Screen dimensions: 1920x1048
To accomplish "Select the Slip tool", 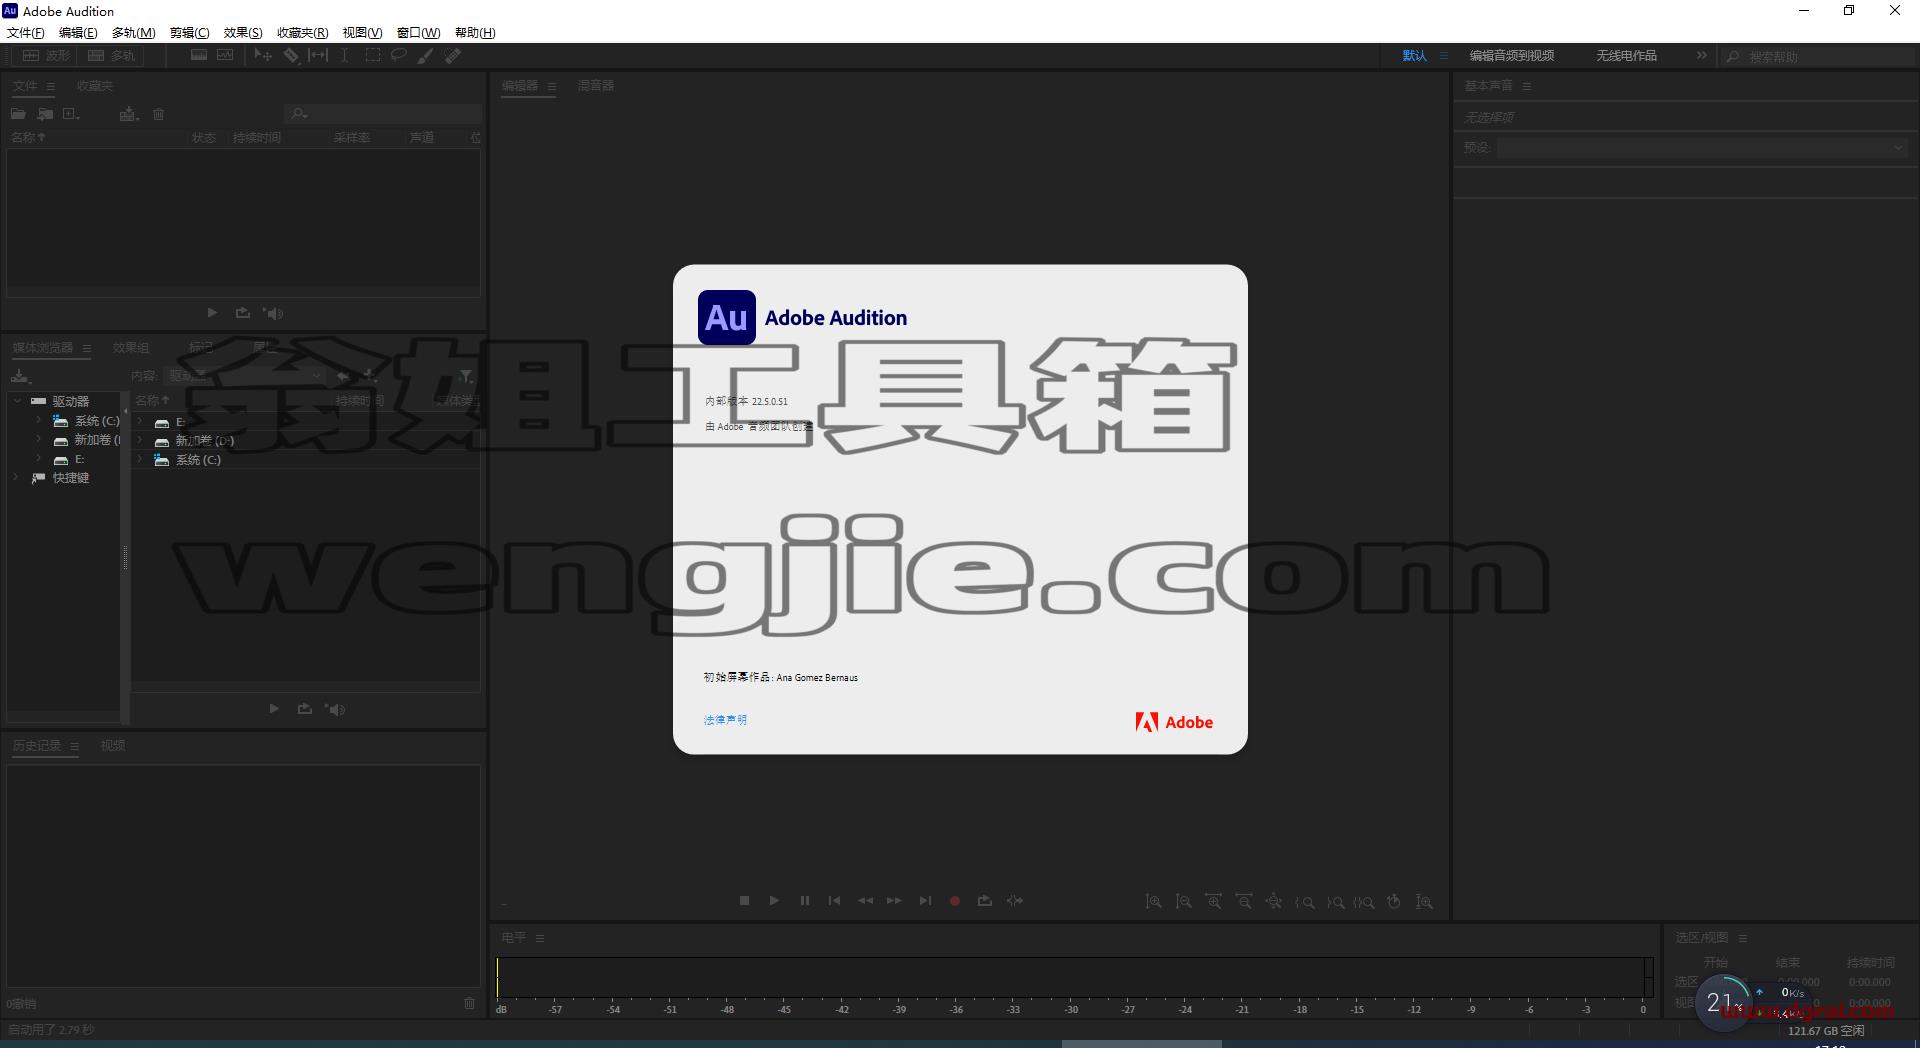I will 318,56.
